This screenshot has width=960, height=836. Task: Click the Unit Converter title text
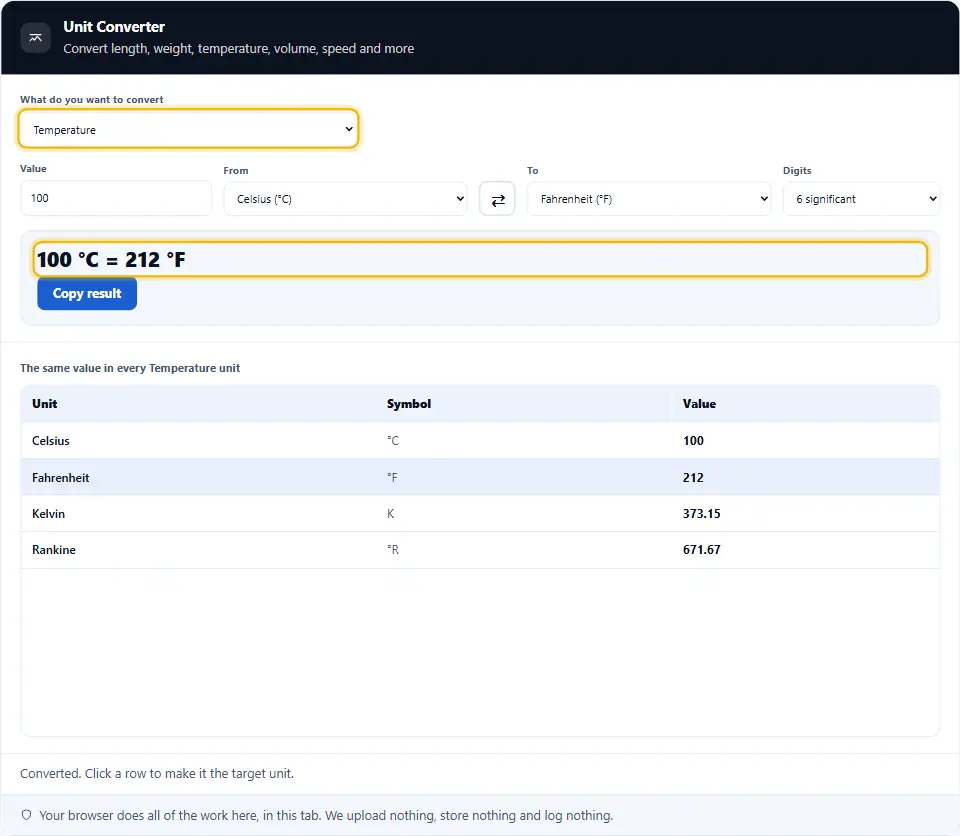[x=114, y=27]
